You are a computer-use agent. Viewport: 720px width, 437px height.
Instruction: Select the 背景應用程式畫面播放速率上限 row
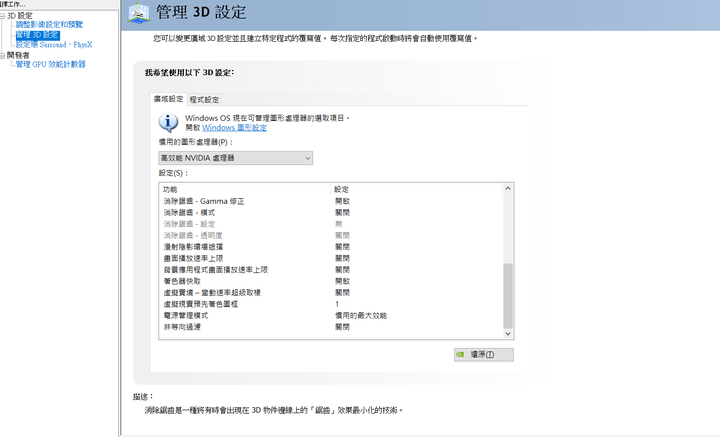tap(331, 270)
